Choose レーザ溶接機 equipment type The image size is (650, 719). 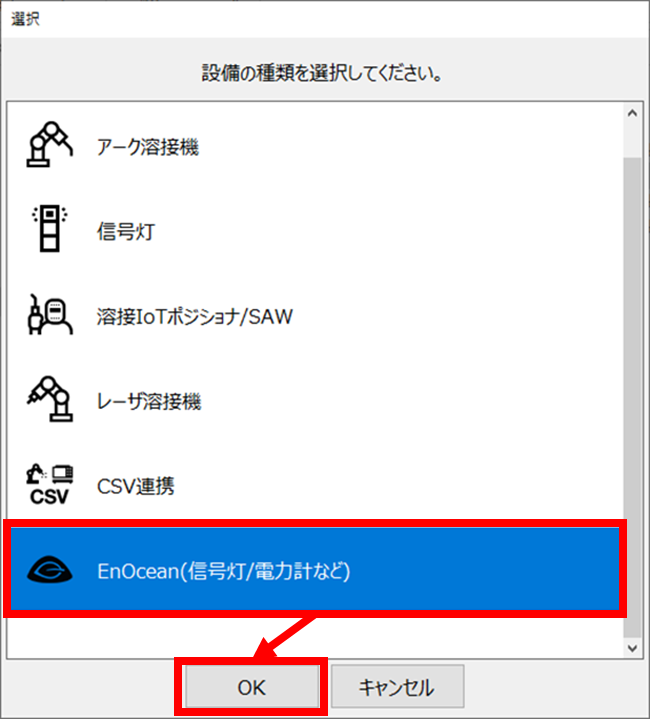pos(315,400)
